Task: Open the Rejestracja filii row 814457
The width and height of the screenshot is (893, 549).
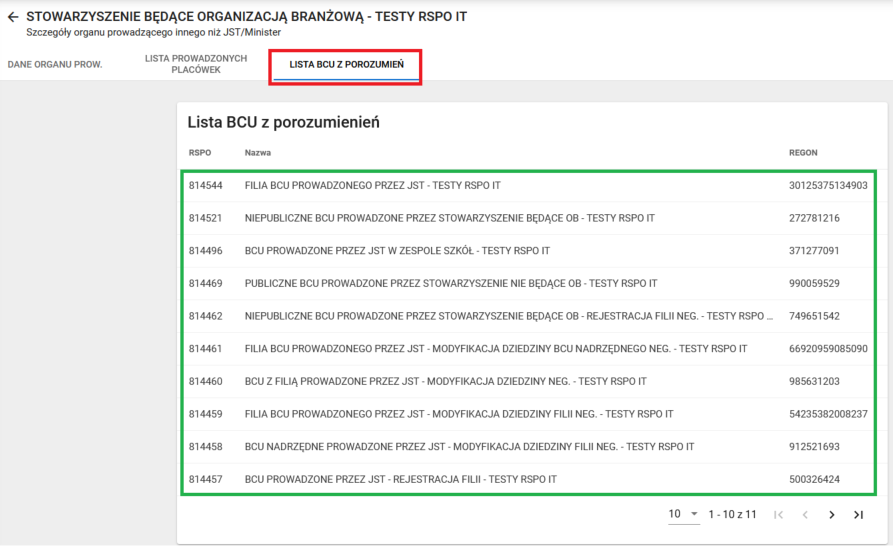Action: 400,480
